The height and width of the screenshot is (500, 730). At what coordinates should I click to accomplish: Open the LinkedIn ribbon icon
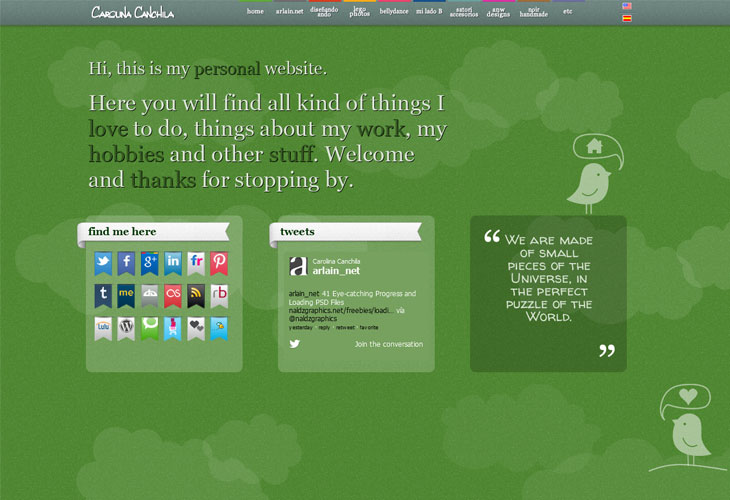pyautogui.click(x=172, y=263)
